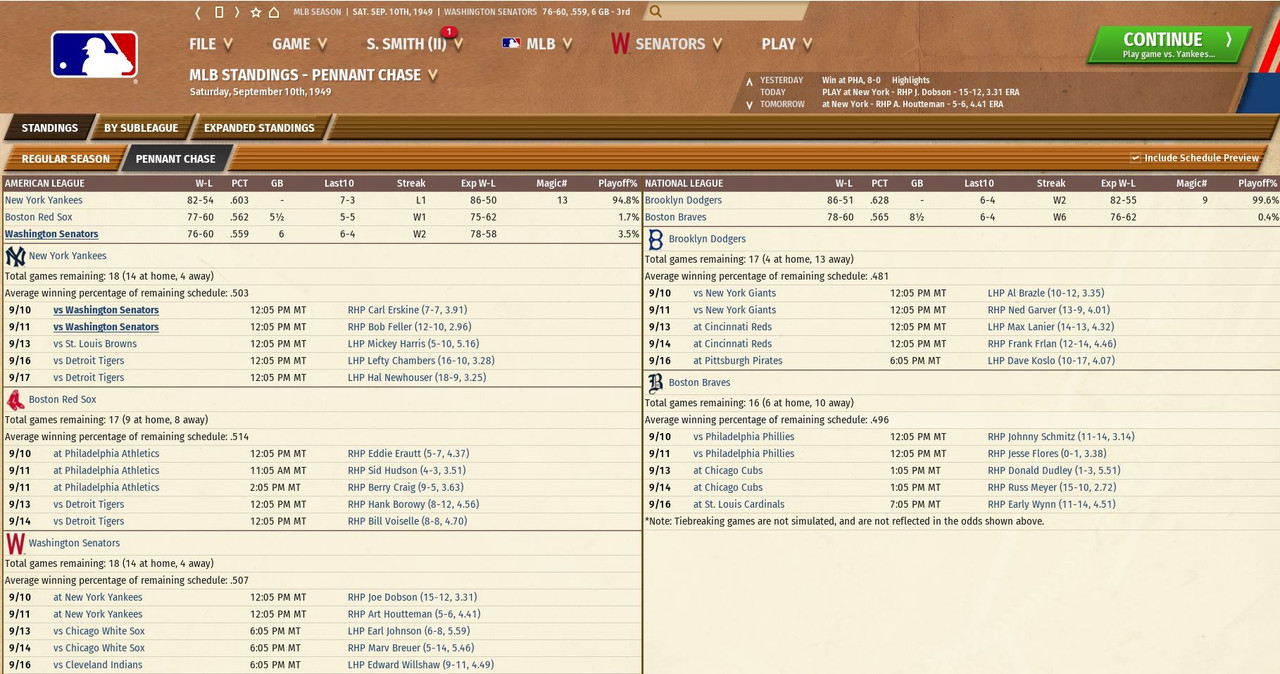Open pitcher RHP Joe Dobson (15-12, 3.31) in Senators schedule
Viewport: 1280px width, 674px height.
(x=412, y=597)
